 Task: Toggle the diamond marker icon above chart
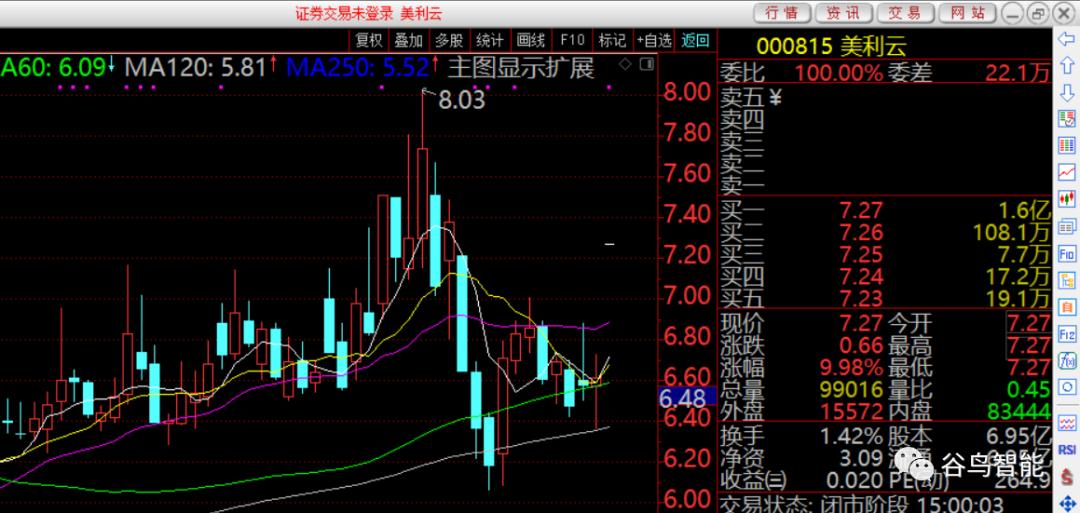(625, 65)
